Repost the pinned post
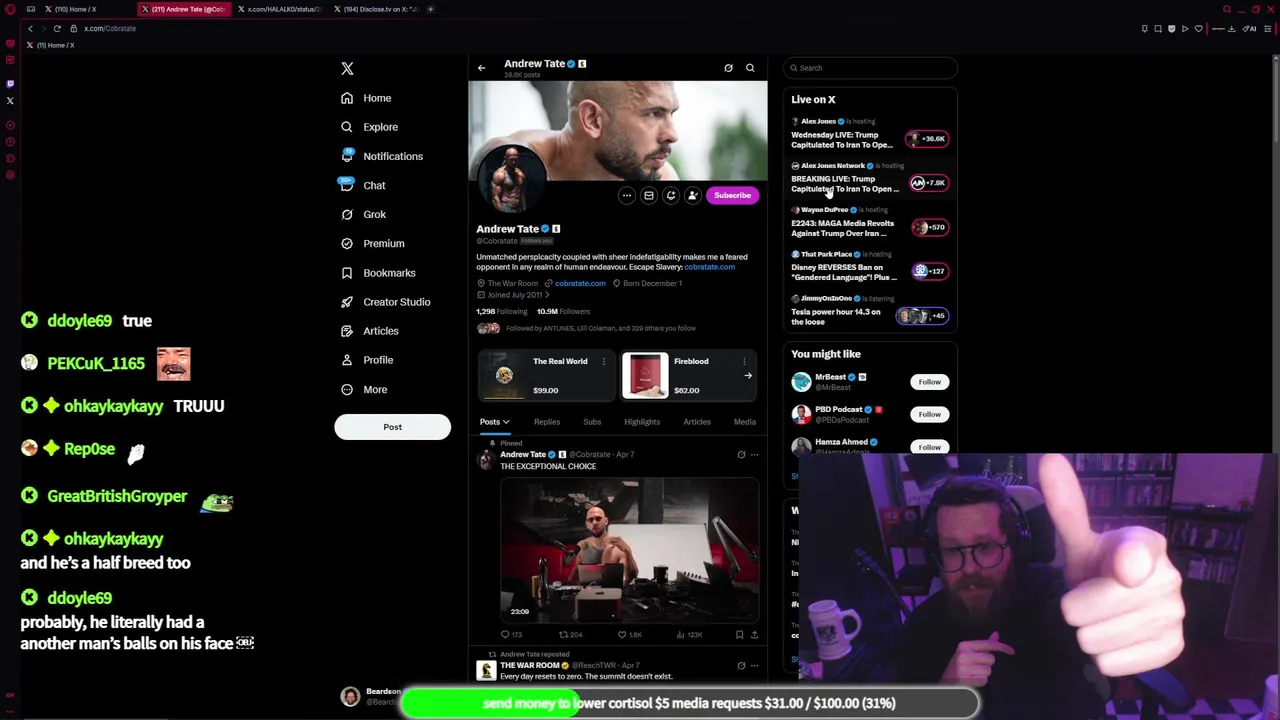 [x=569, y=635]
